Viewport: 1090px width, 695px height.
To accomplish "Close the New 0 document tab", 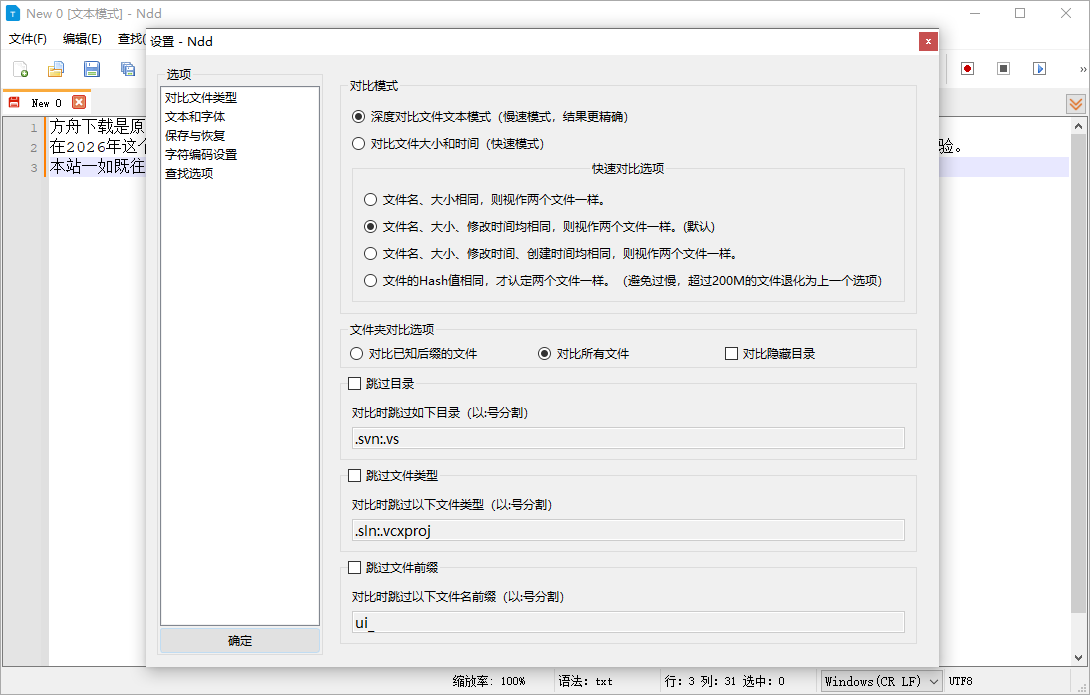I will click(x=79, y=102).
